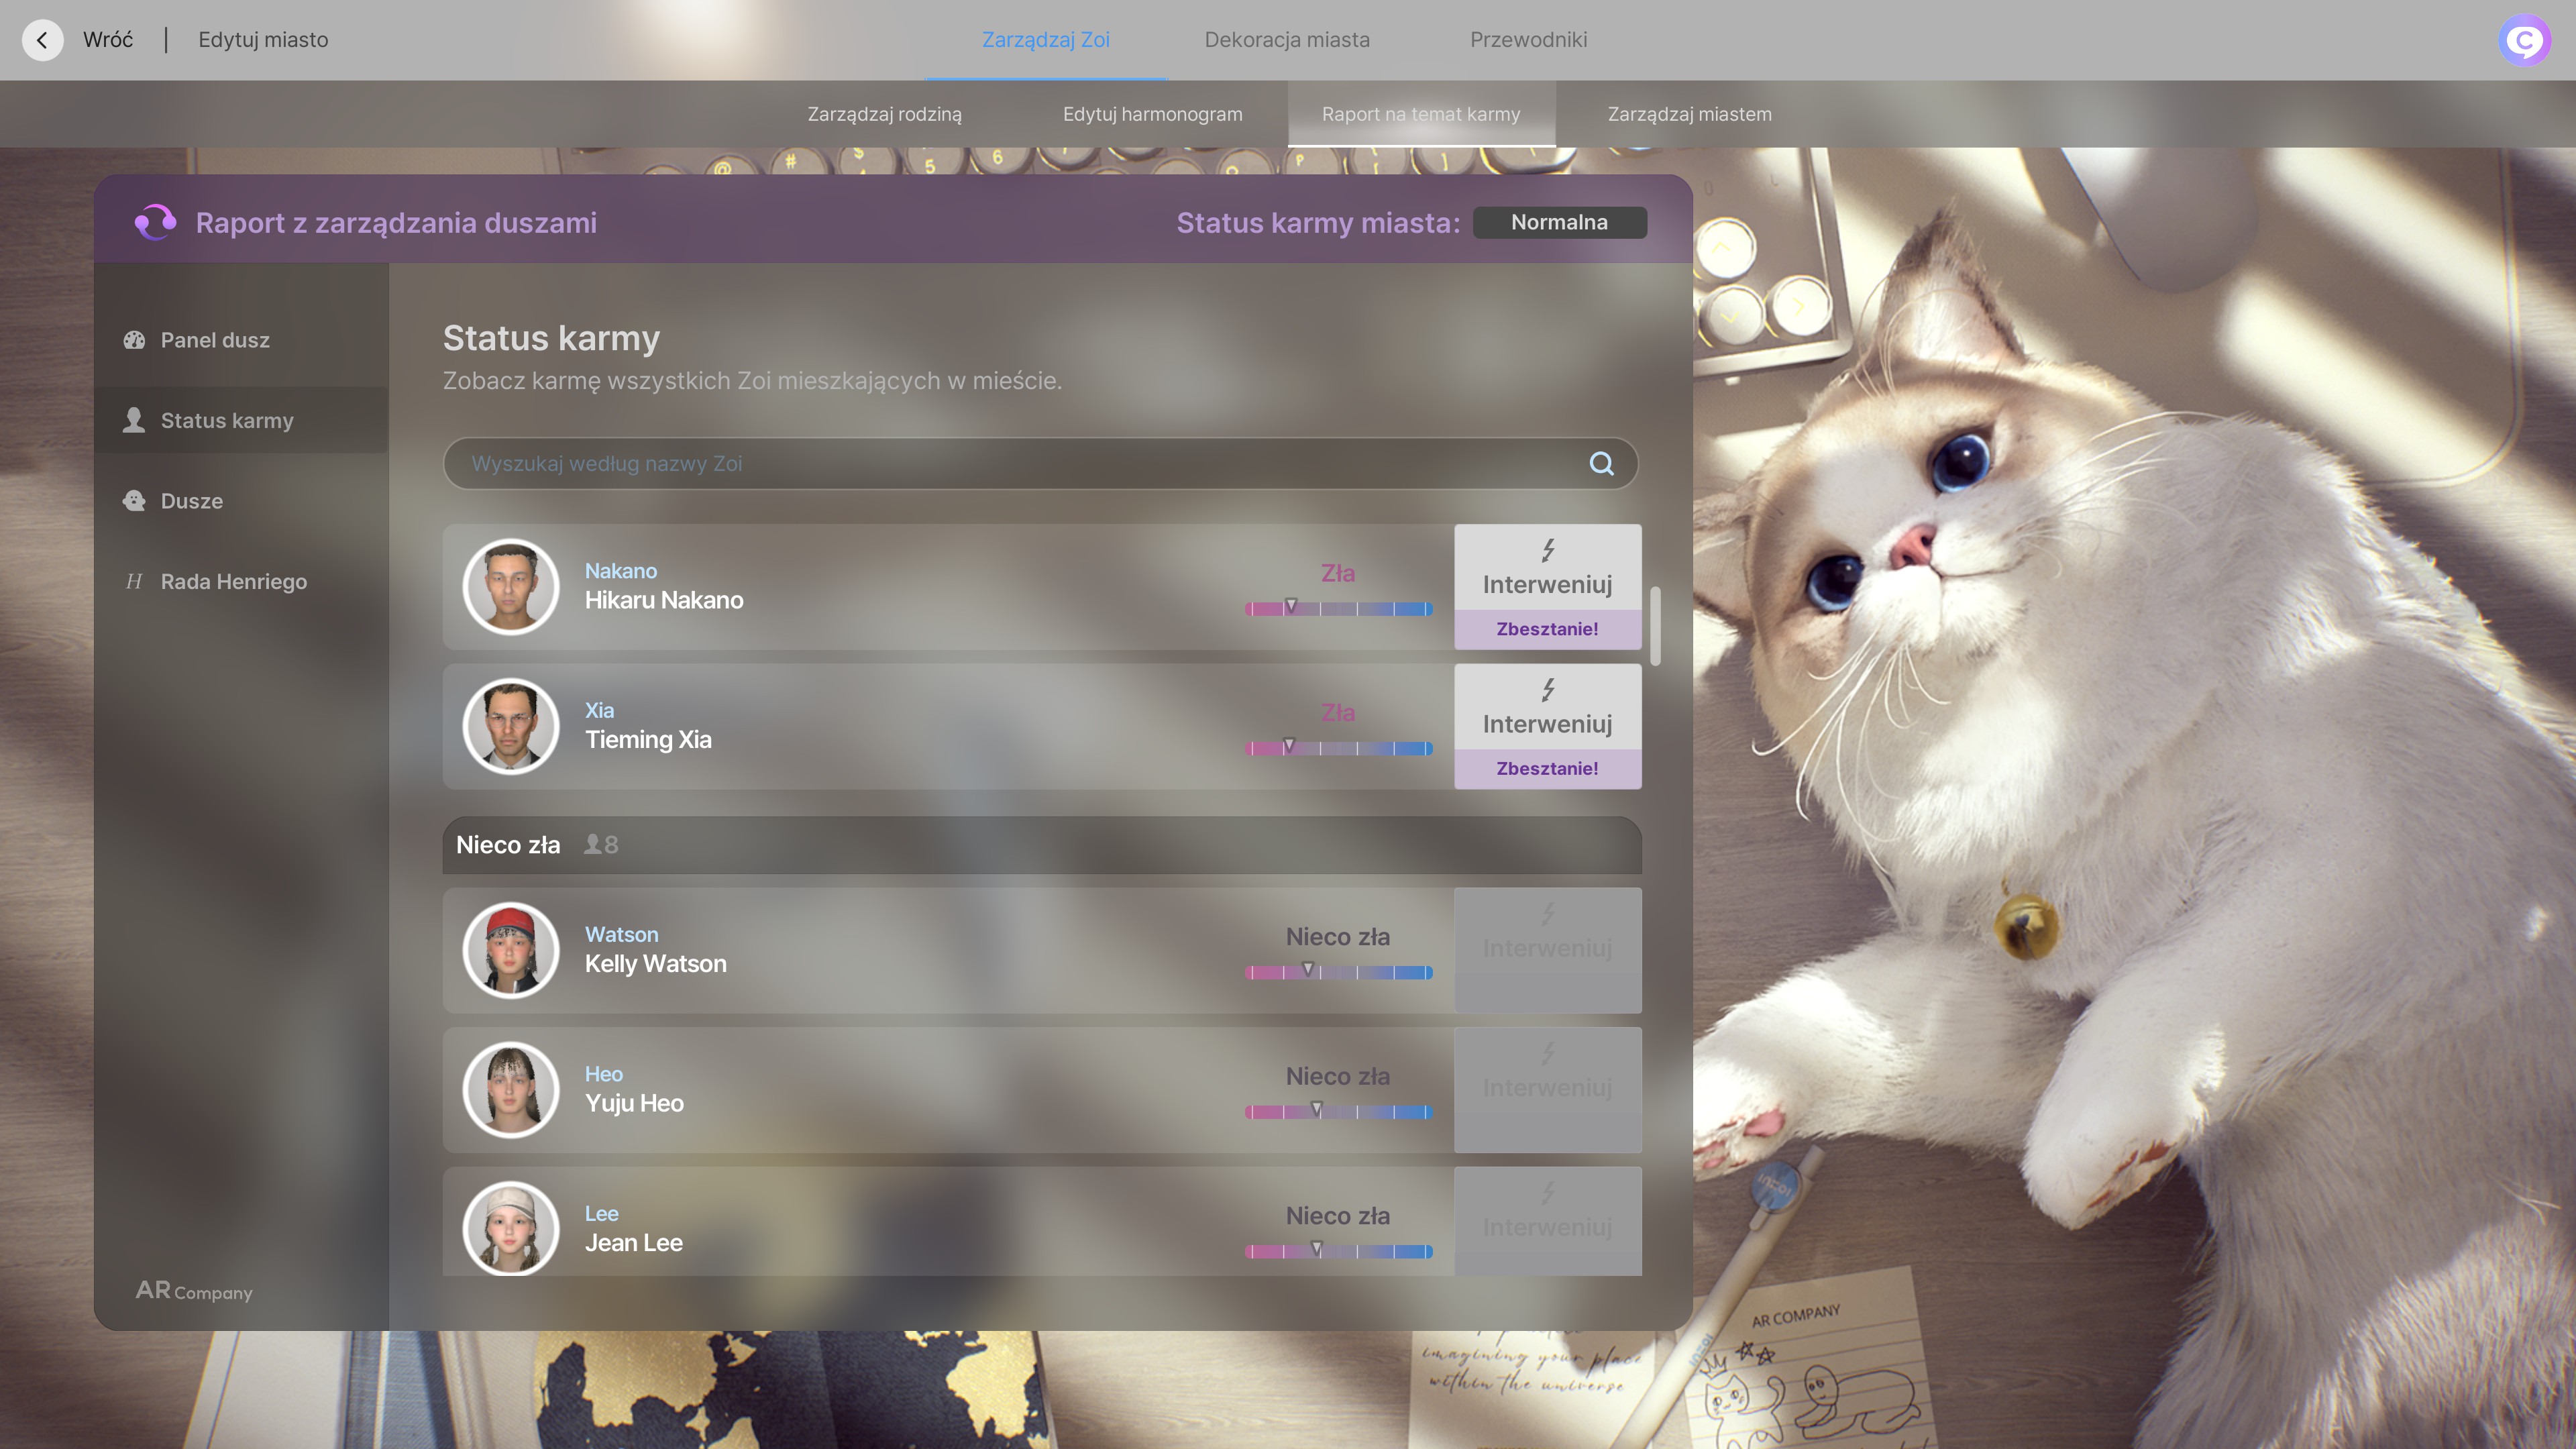Click Kelly Watson's portrait
The width and height of the screenshot is (2576, 1449).
tap(511, 950)
